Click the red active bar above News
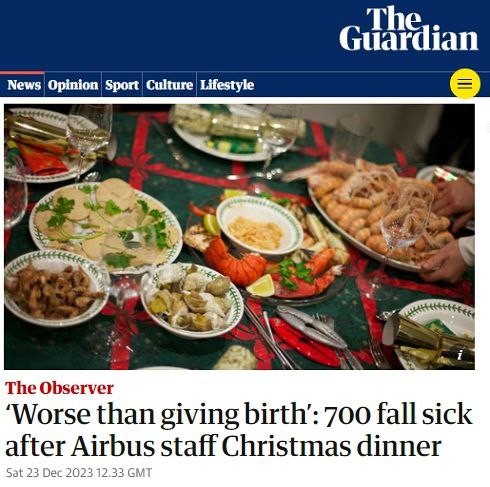This screenshot has width=490, height=487. tap(22, 73)
